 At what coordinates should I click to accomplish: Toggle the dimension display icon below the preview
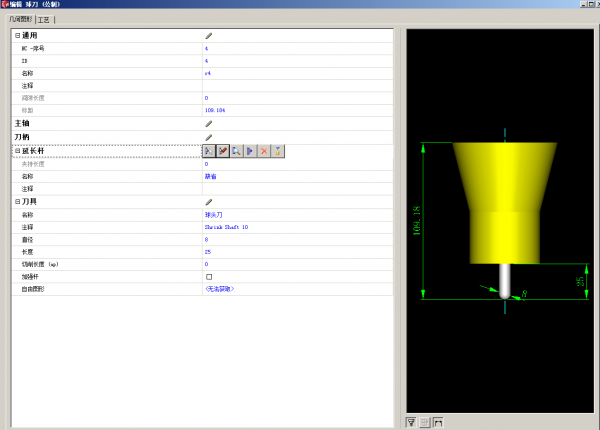tap(438, 422)
